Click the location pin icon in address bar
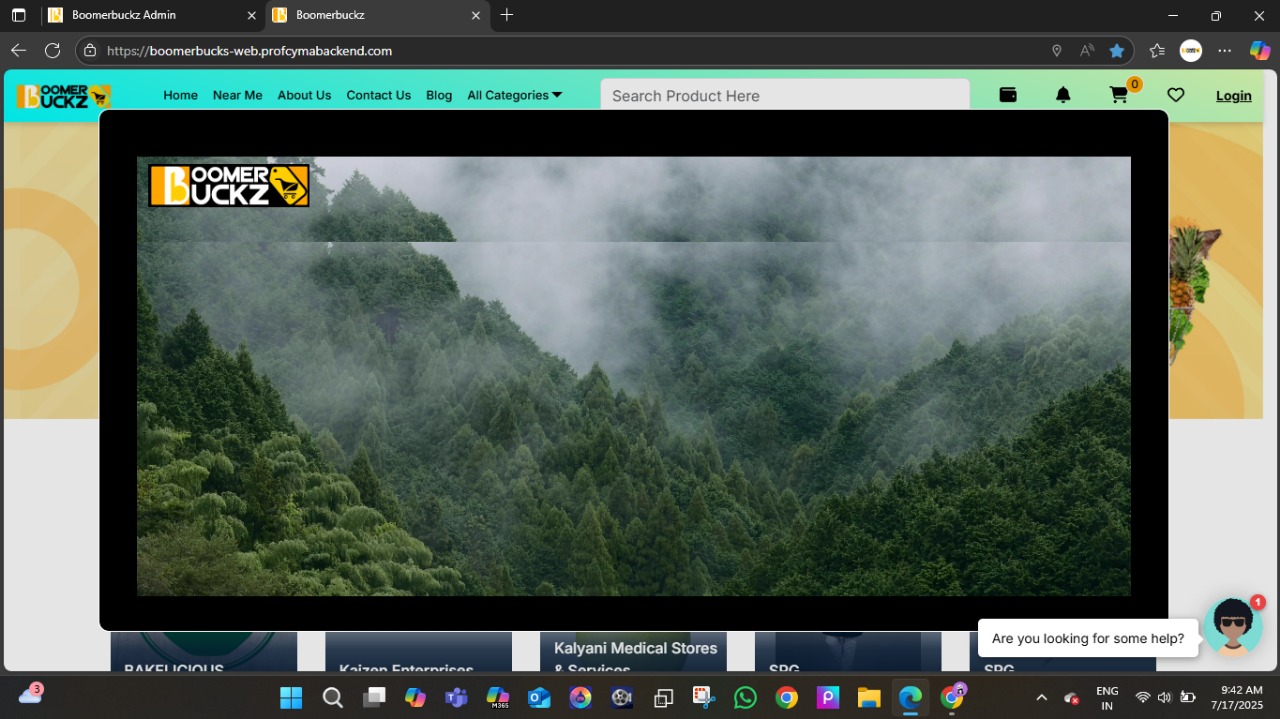Image resolution: width=1280 pixels, height=719 pixels. point(1056,51)
